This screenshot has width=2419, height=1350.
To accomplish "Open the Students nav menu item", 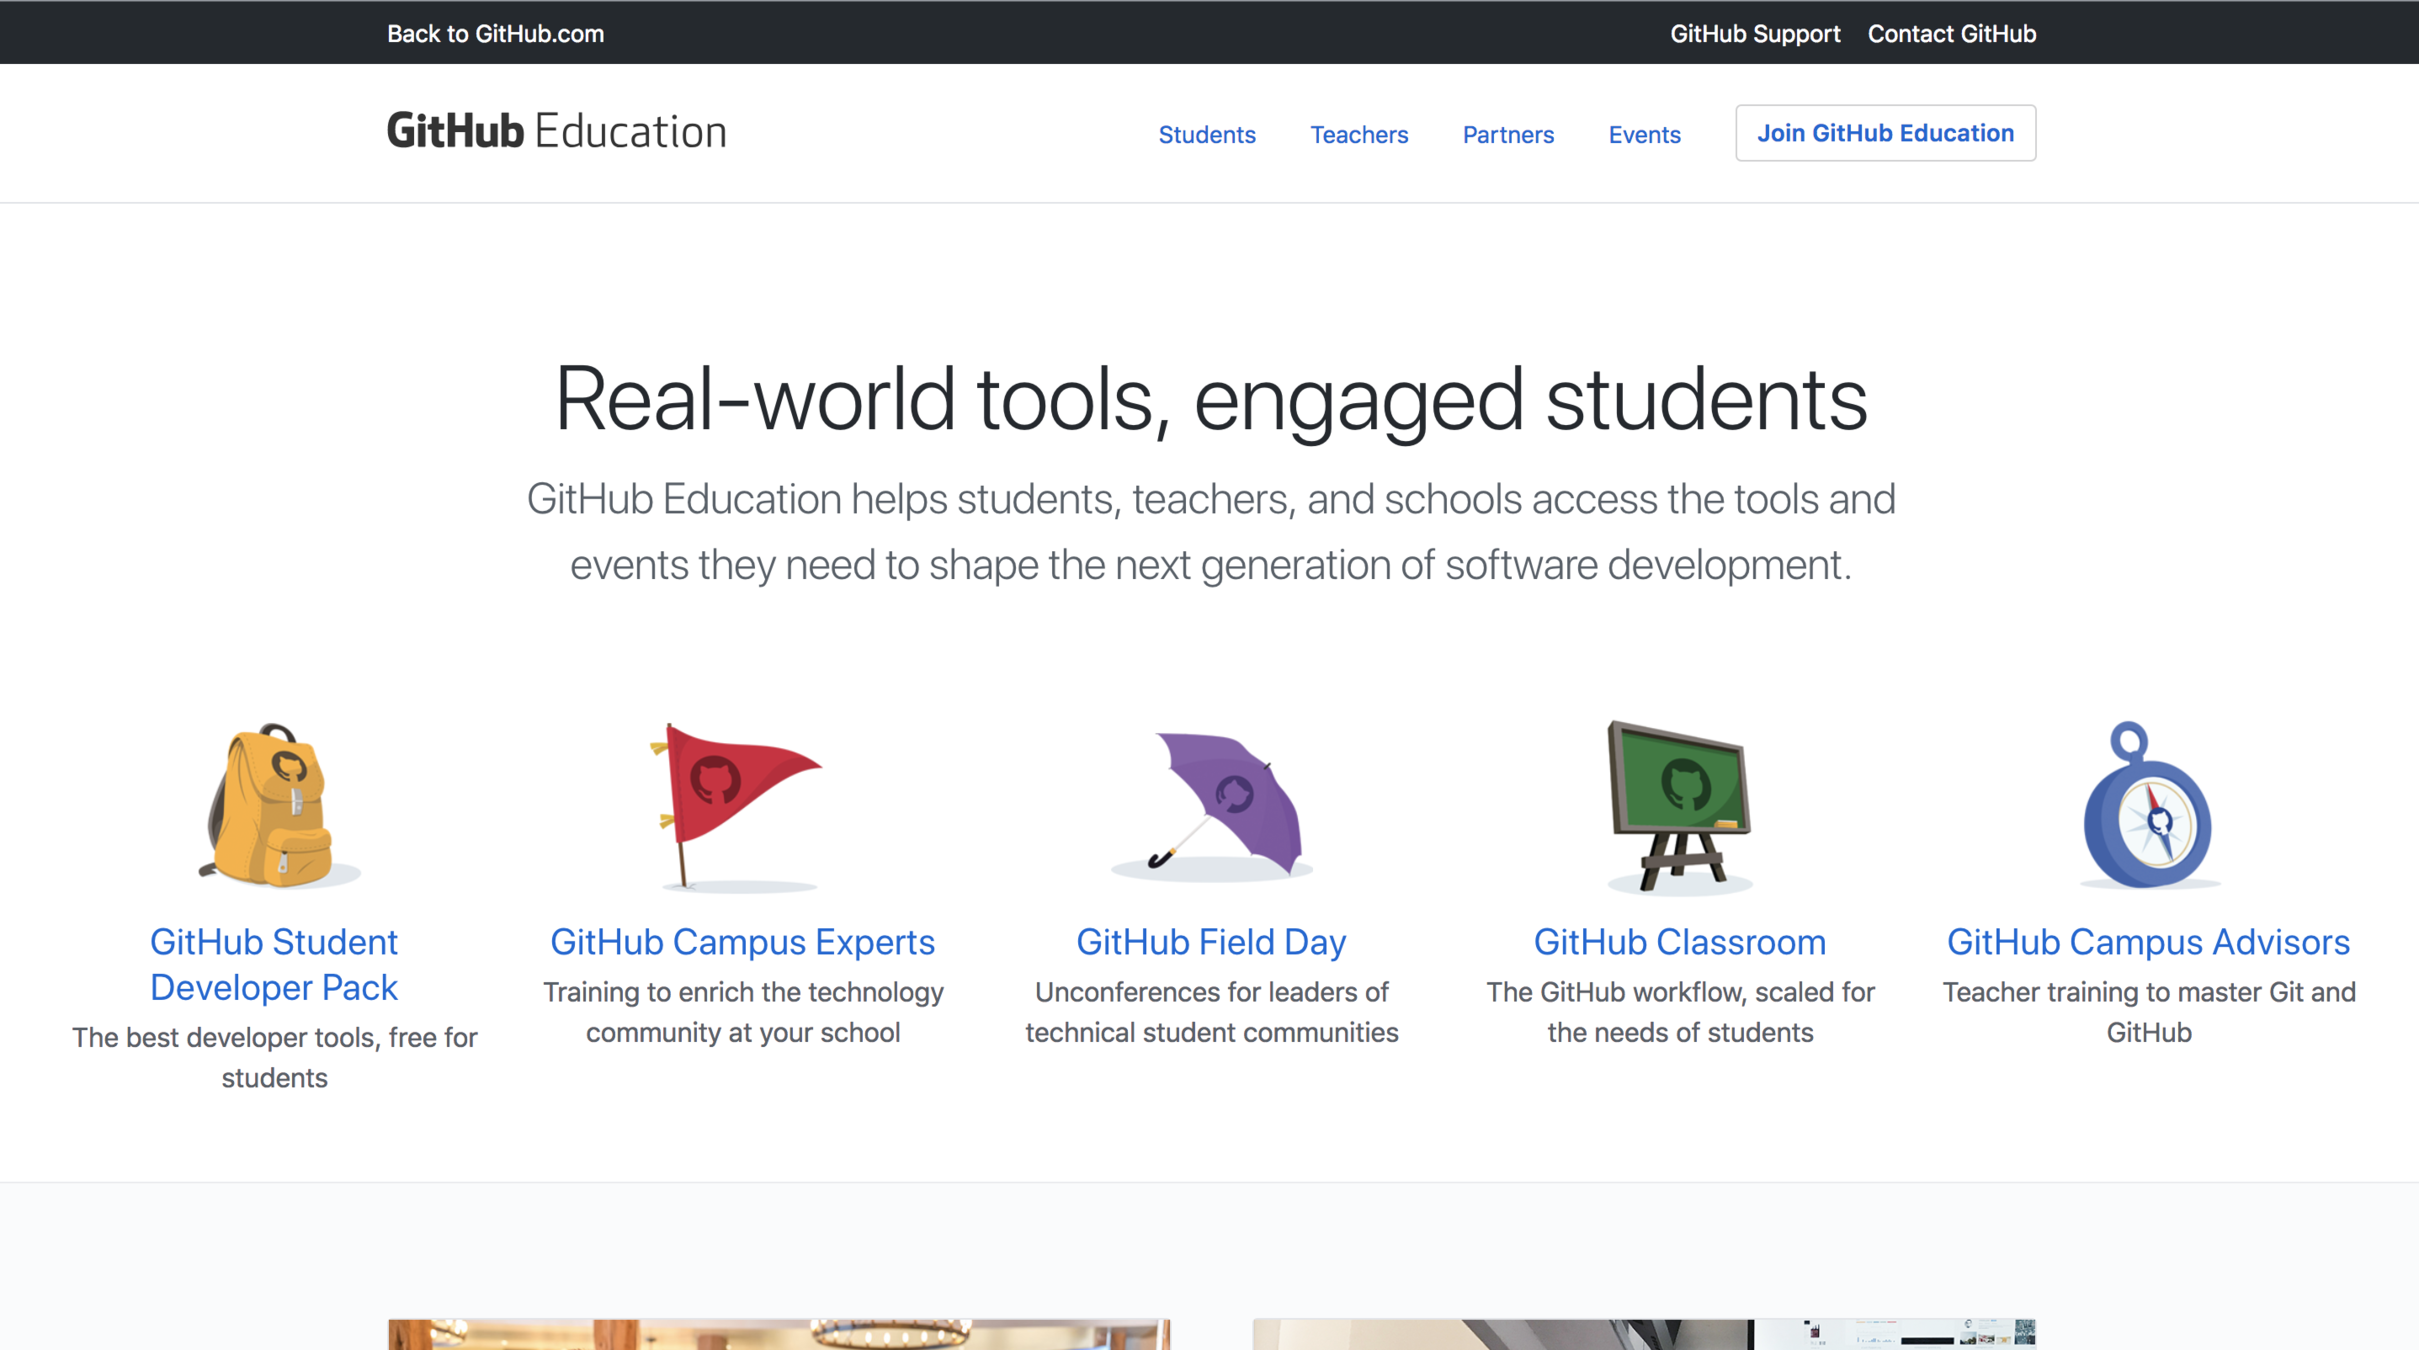I will coord(1206,134).
